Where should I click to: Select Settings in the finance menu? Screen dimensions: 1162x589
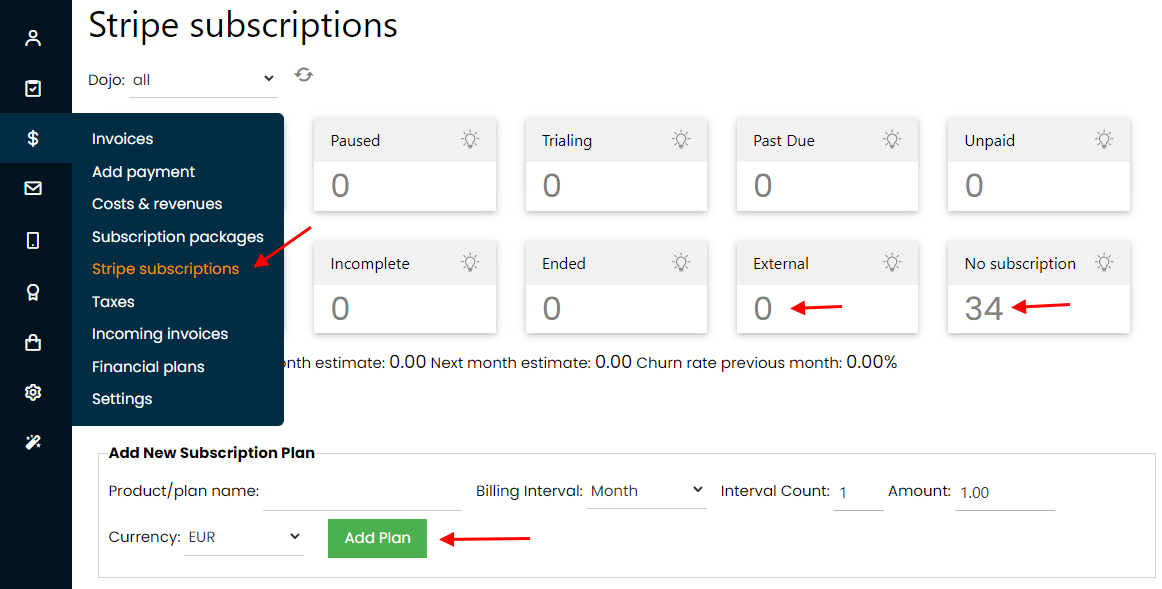[x=122, y=399]
